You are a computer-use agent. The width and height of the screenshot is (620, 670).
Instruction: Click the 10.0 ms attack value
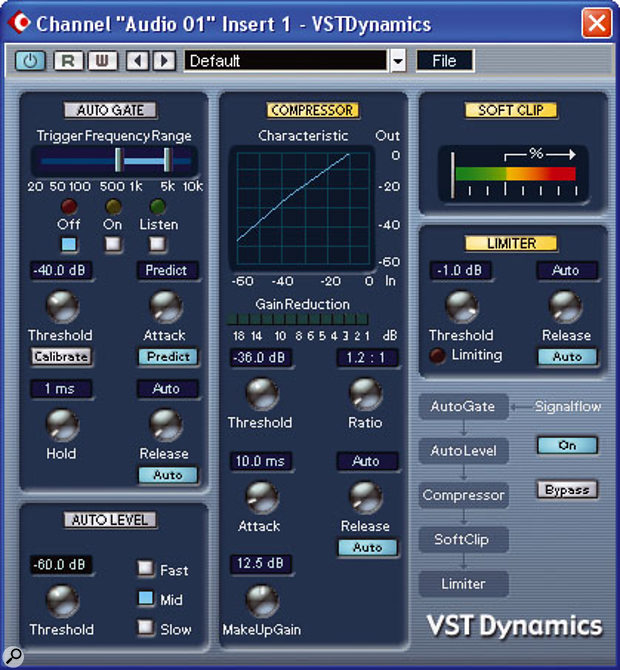(261, 461)
